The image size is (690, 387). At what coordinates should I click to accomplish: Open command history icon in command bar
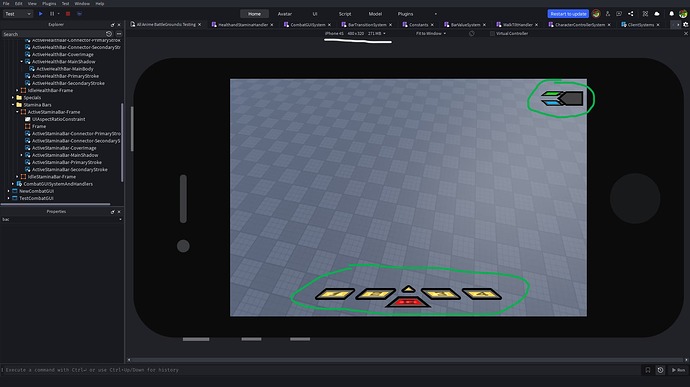[x=660, y=370]
